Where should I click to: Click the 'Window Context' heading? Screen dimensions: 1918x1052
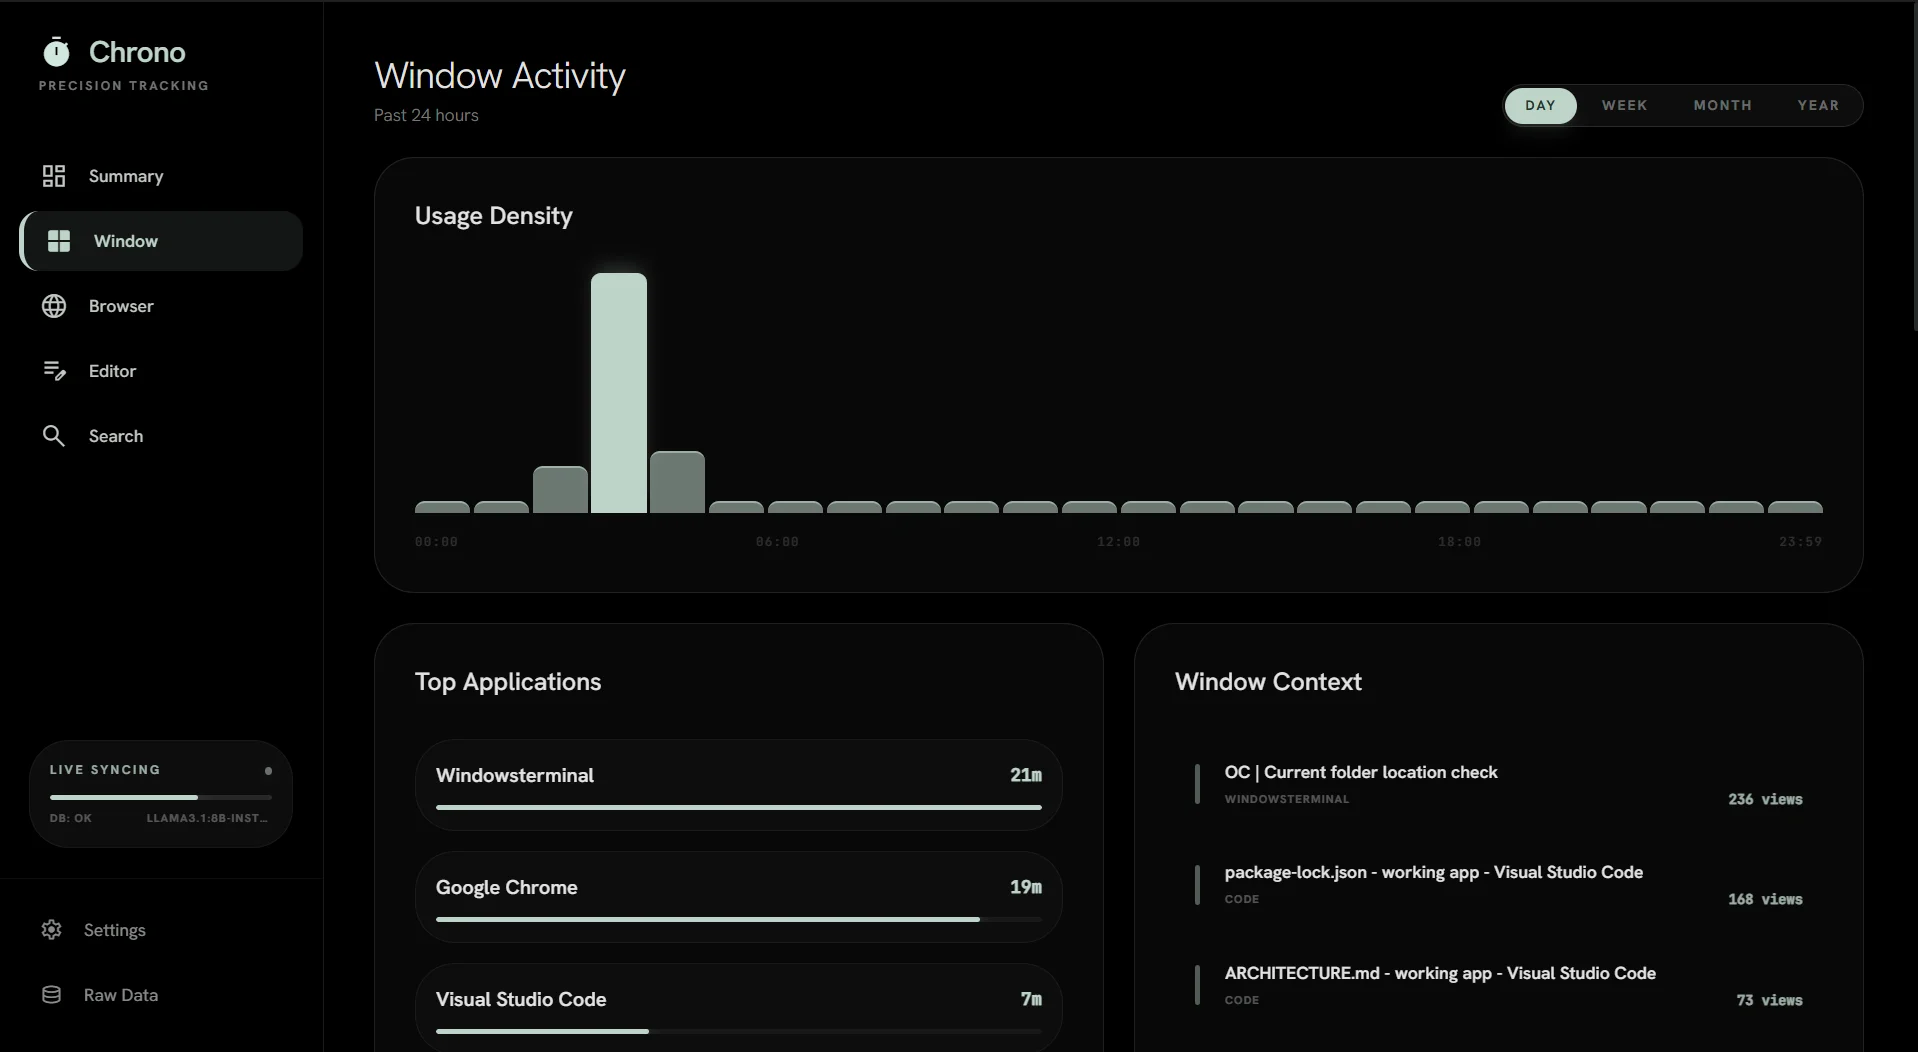[x=1268, y=682]
